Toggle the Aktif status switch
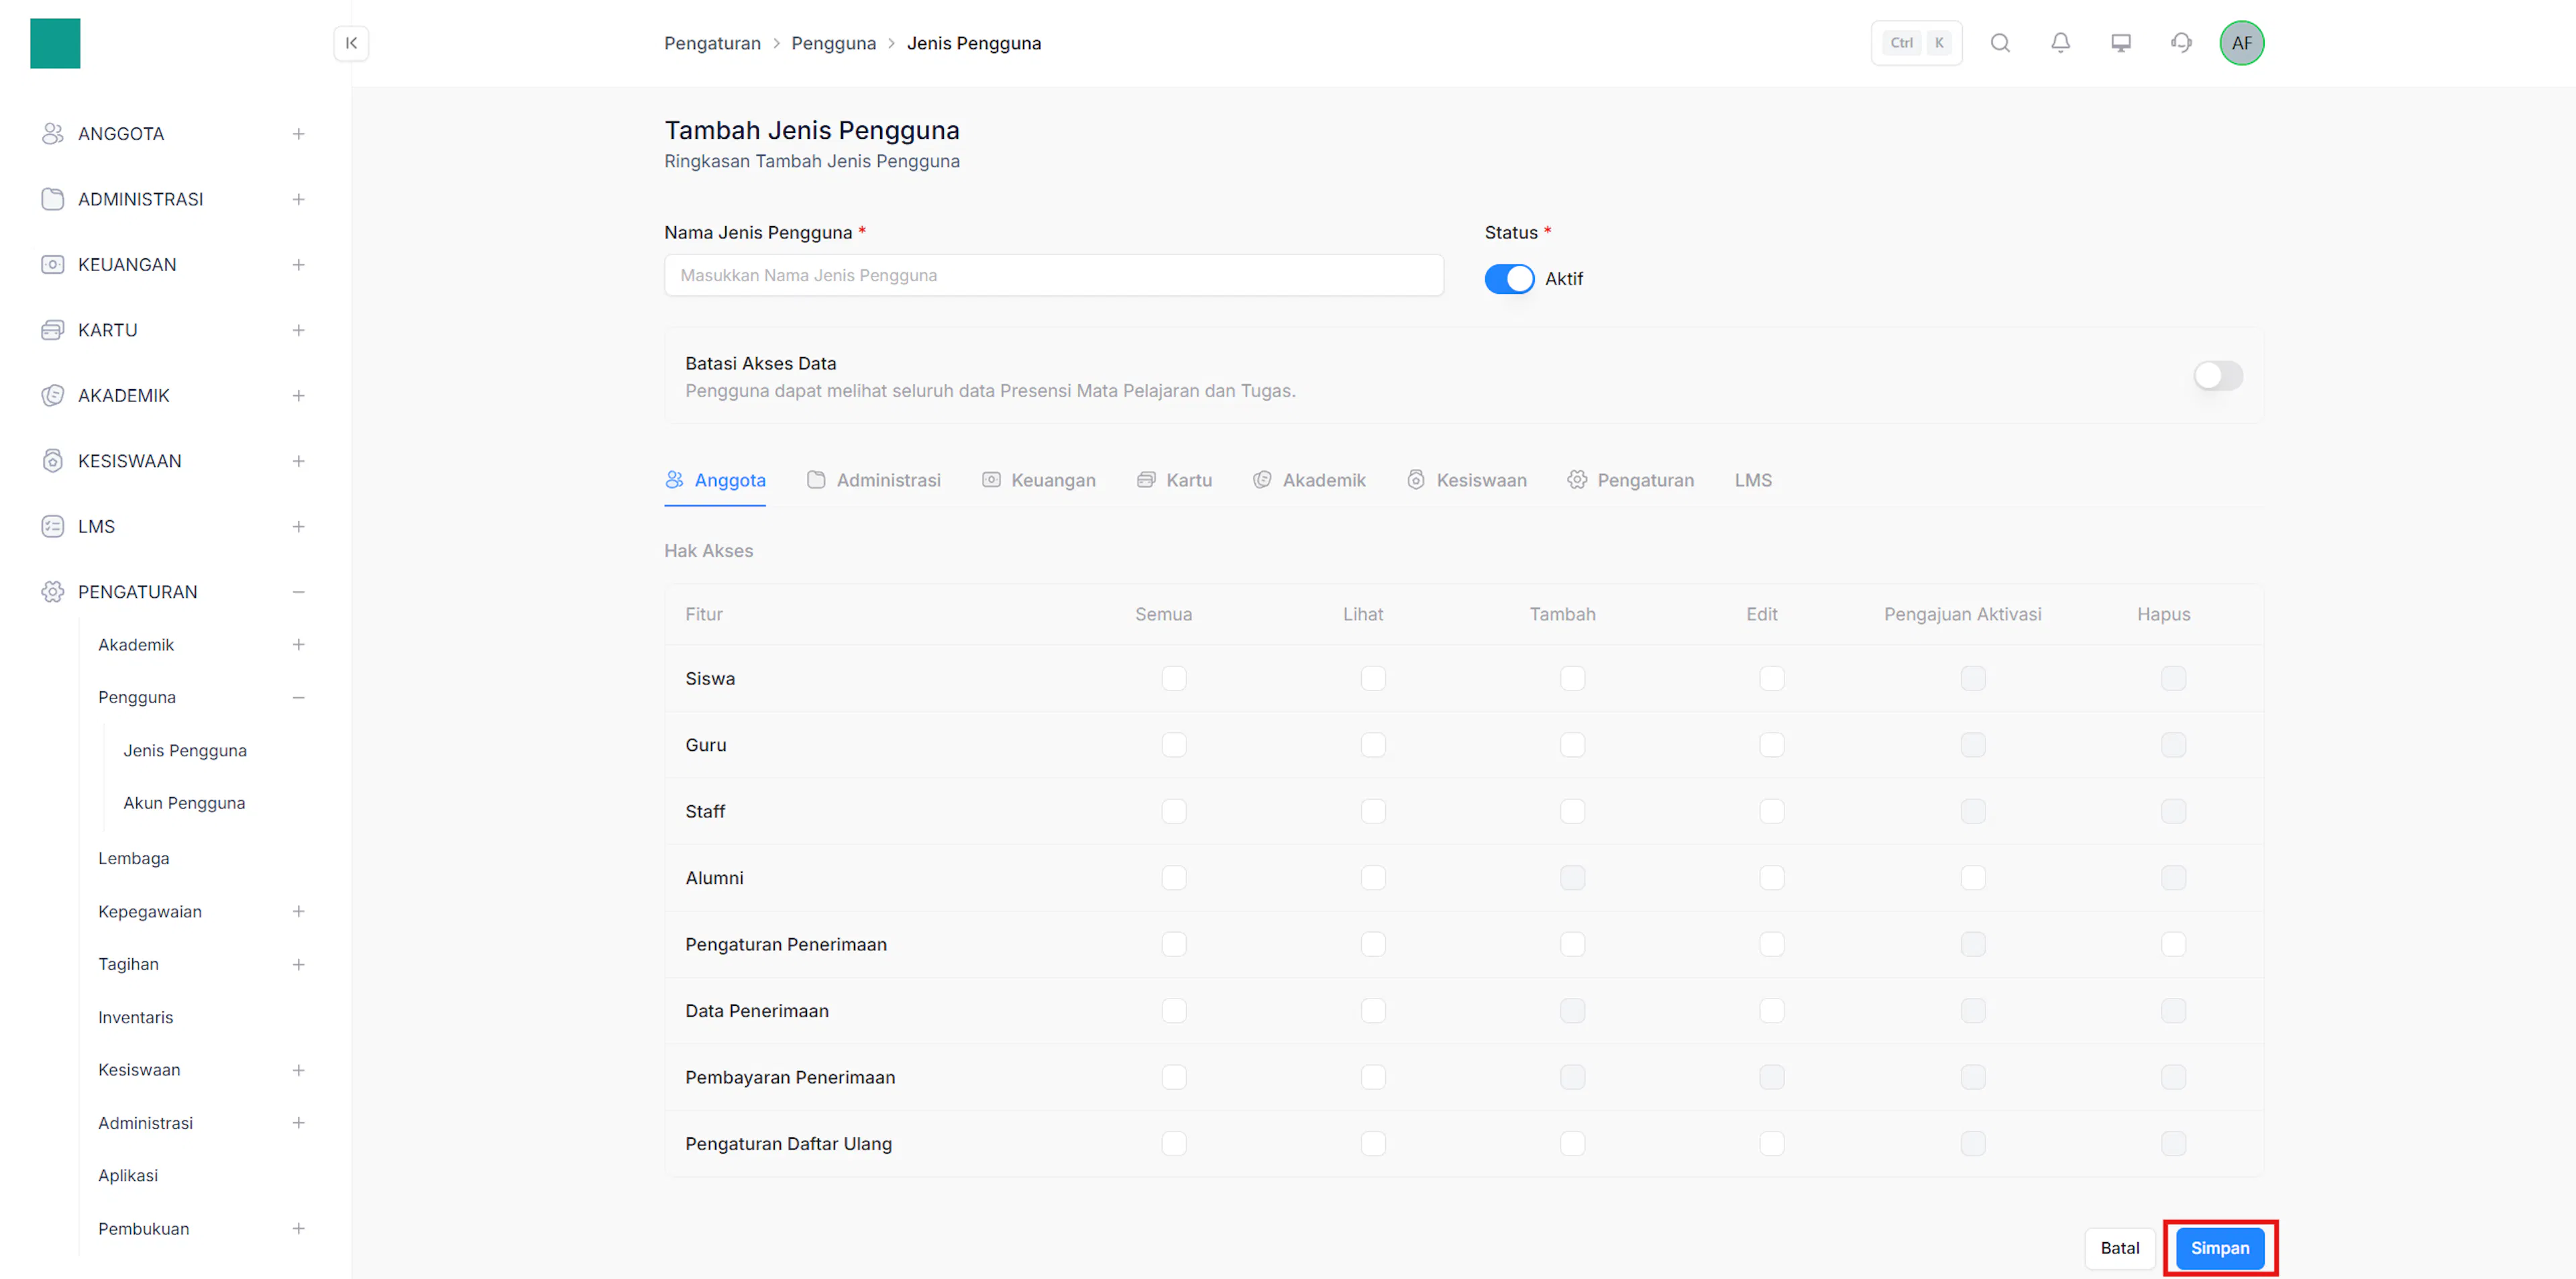The image size is (2576, 1279). point(1509,279)
